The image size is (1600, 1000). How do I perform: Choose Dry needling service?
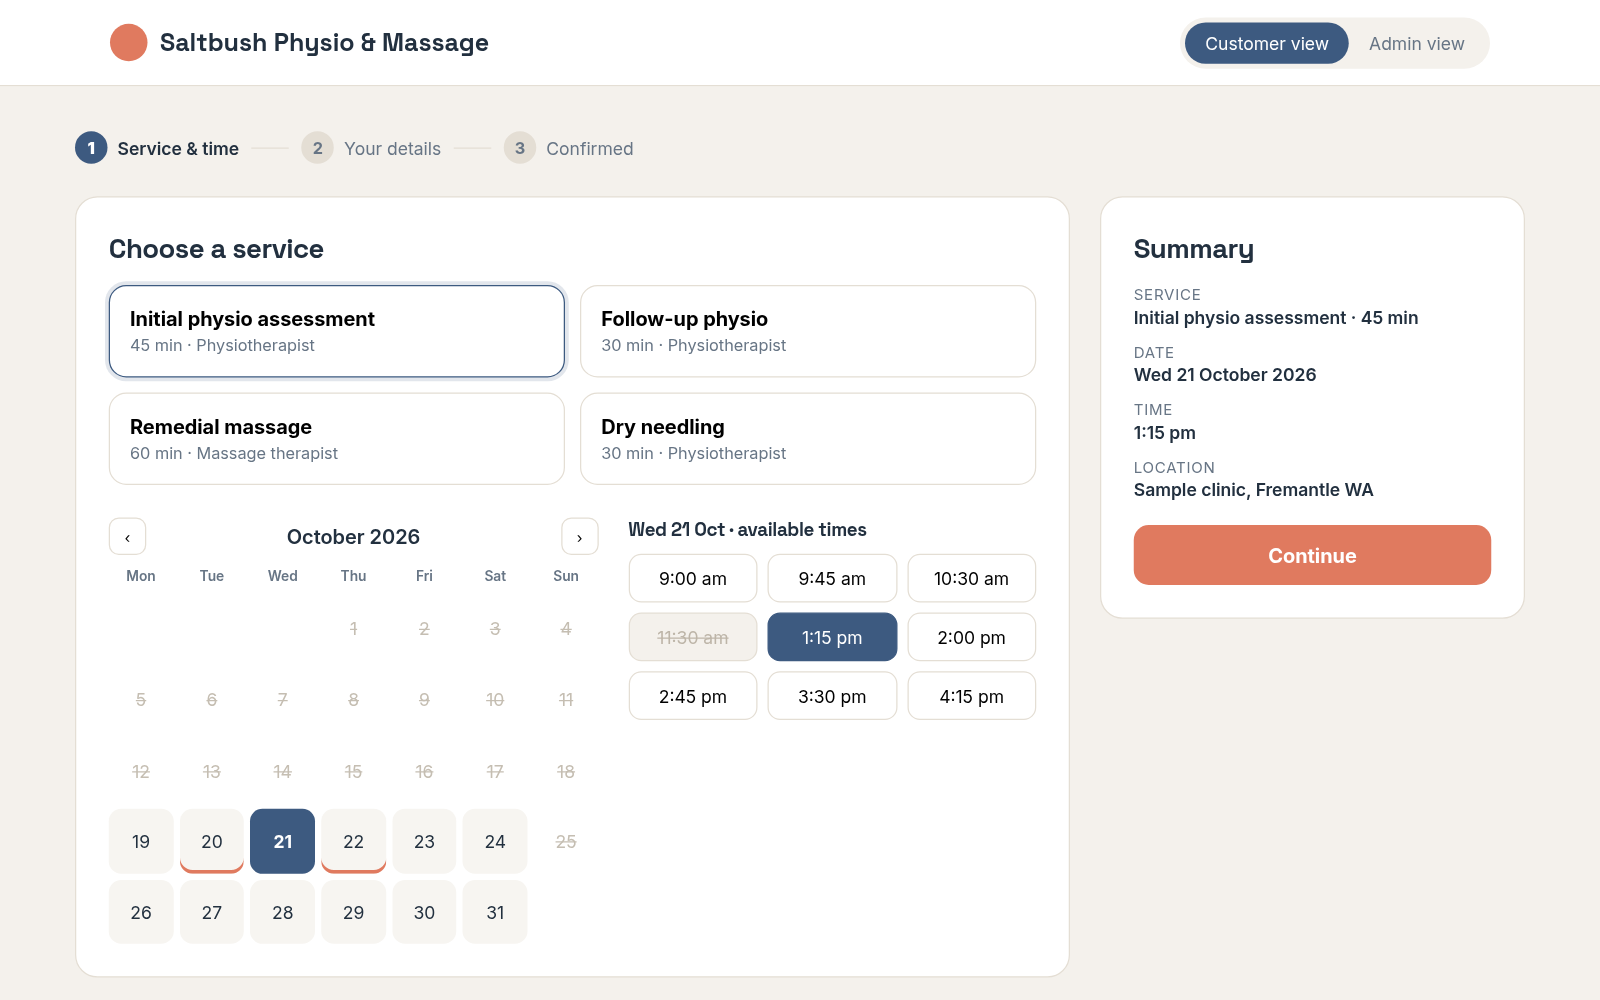pos(808,439)
